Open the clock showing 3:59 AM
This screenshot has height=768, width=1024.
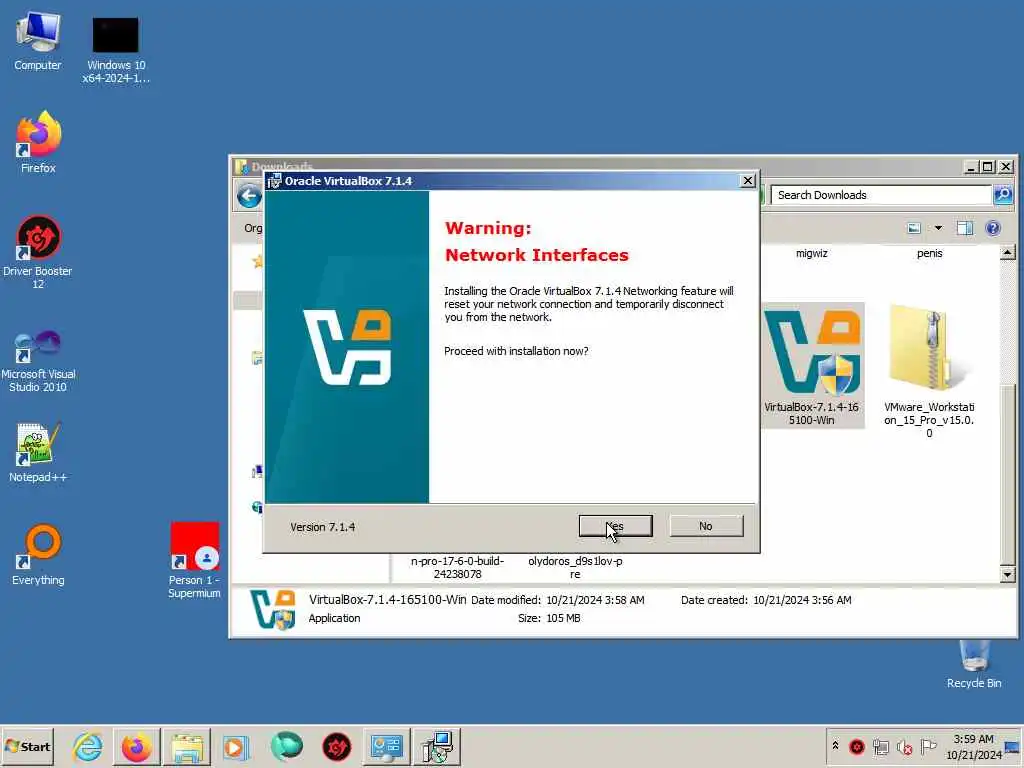[x=973, y=747]
